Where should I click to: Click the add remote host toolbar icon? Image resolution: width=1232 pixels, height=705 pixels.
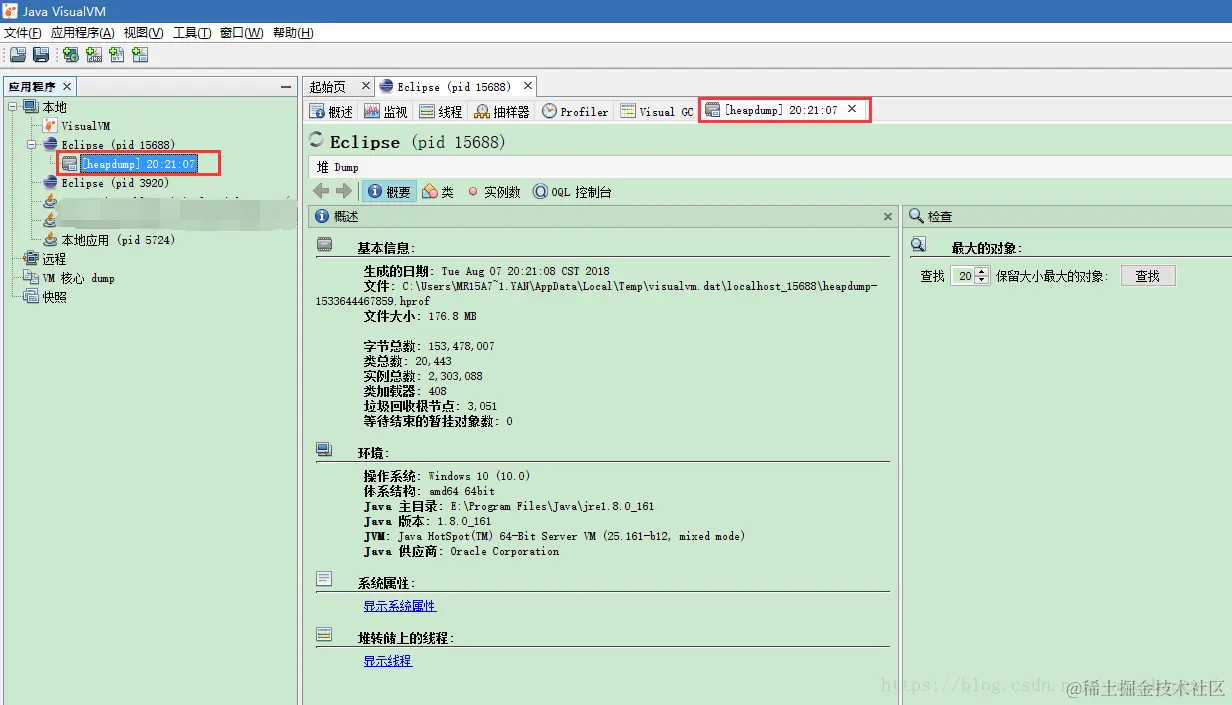71,55
